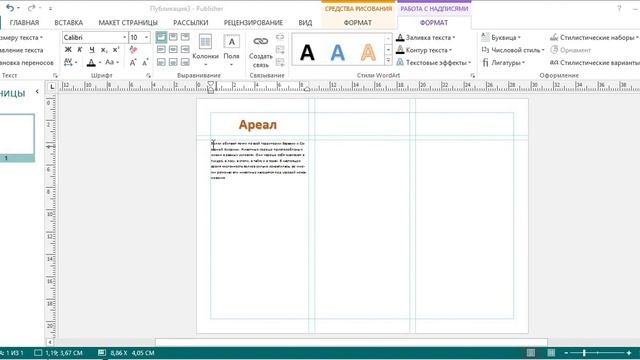Open font color dropdown arrow
Viewport: 640px width, 360px height.
tap(100, 62)
